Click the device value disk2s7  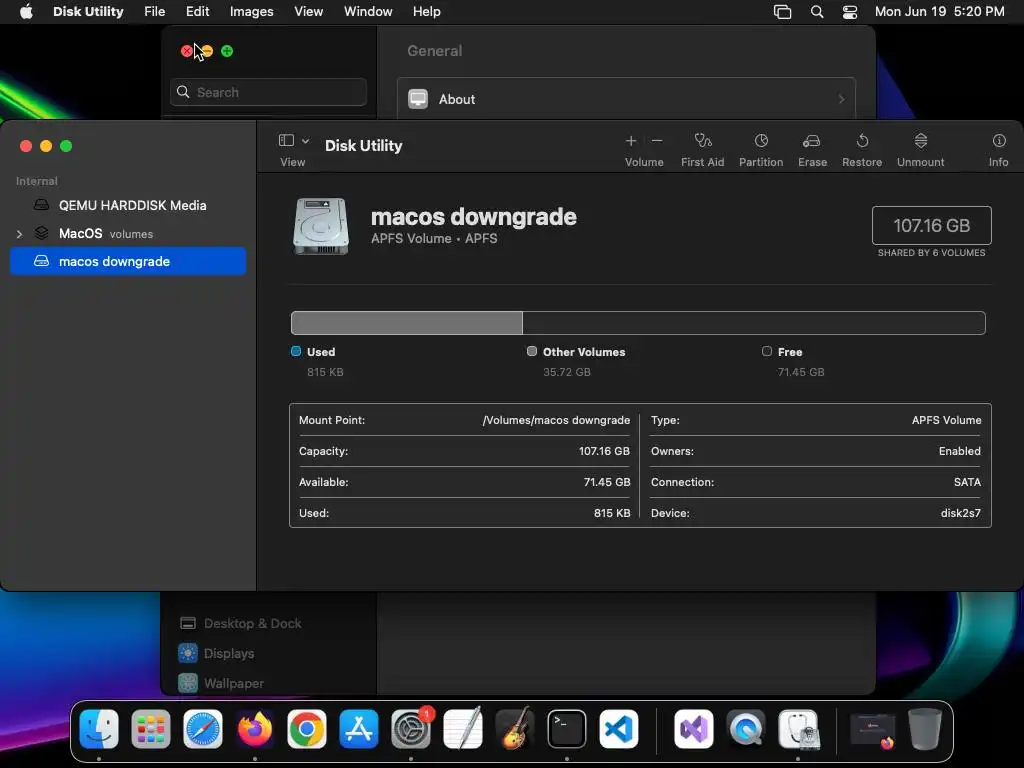(x=961, y=513)
